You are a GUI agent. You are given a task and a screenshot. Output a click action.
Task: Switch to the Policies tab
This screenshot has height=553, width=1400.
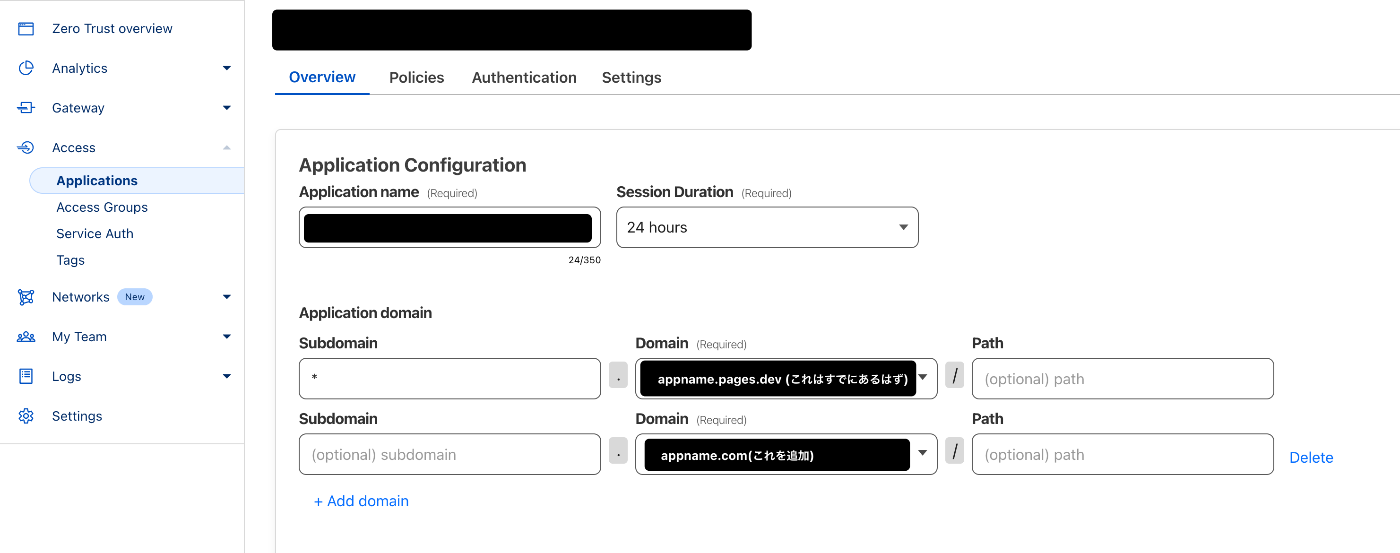pyautogui.click(x=417, y=77)
